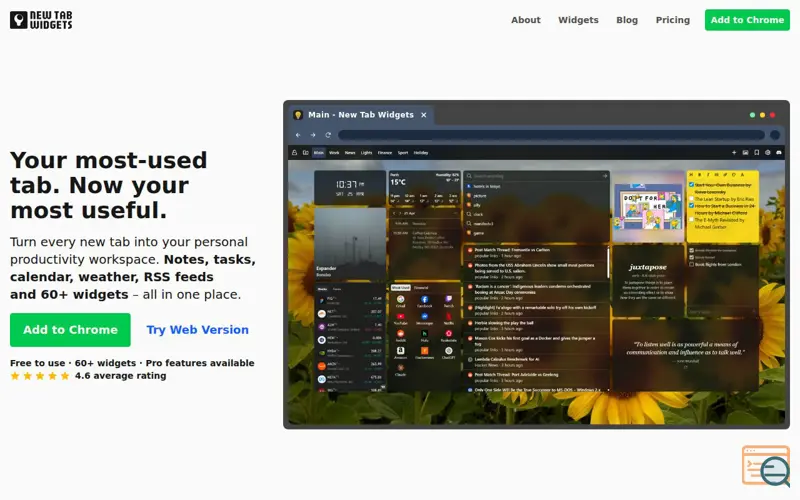Click the lock icon in widgets toolbar
Viewport: 800px width, 500px height.
[x=294, y=153]
